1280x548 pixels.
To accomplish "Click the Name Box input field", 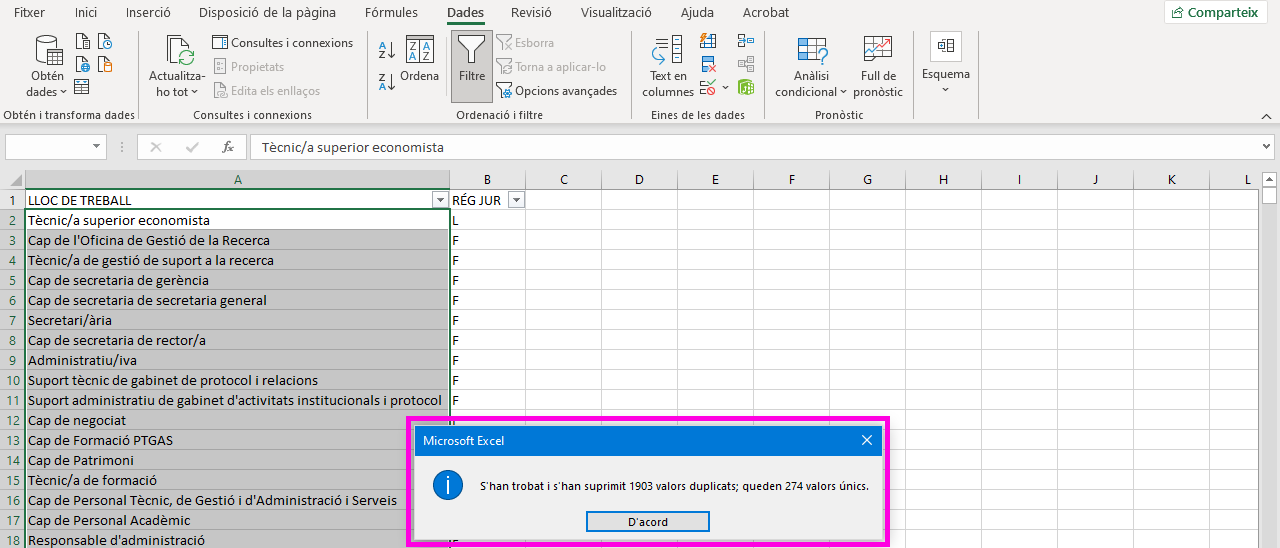I will click(x=48, y=147).
